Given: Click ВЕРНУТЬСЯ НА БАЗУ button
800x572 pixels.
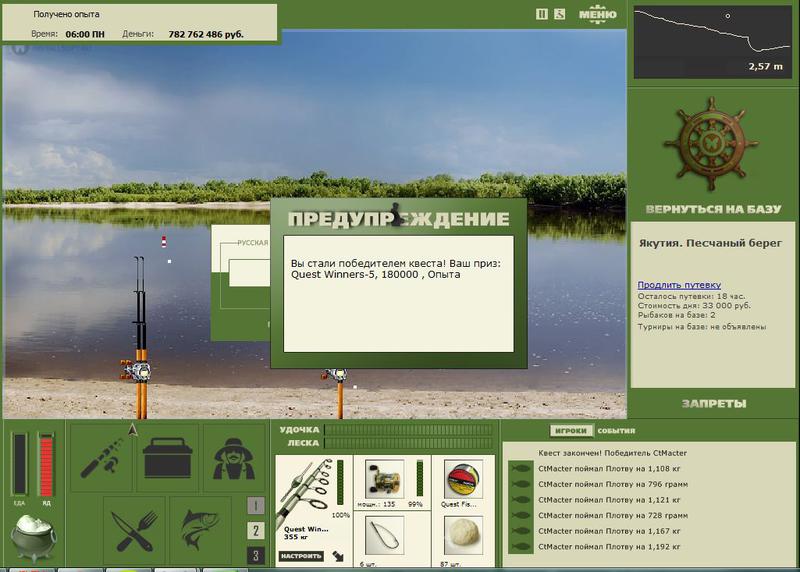Looking at the screenshot, I should pos(713,209).
